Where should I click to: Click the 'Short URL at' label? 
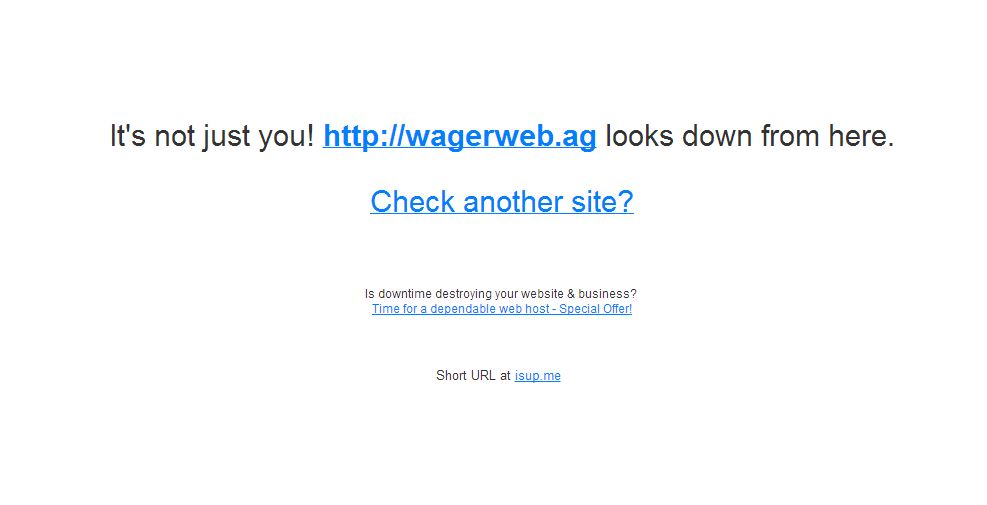473,376
